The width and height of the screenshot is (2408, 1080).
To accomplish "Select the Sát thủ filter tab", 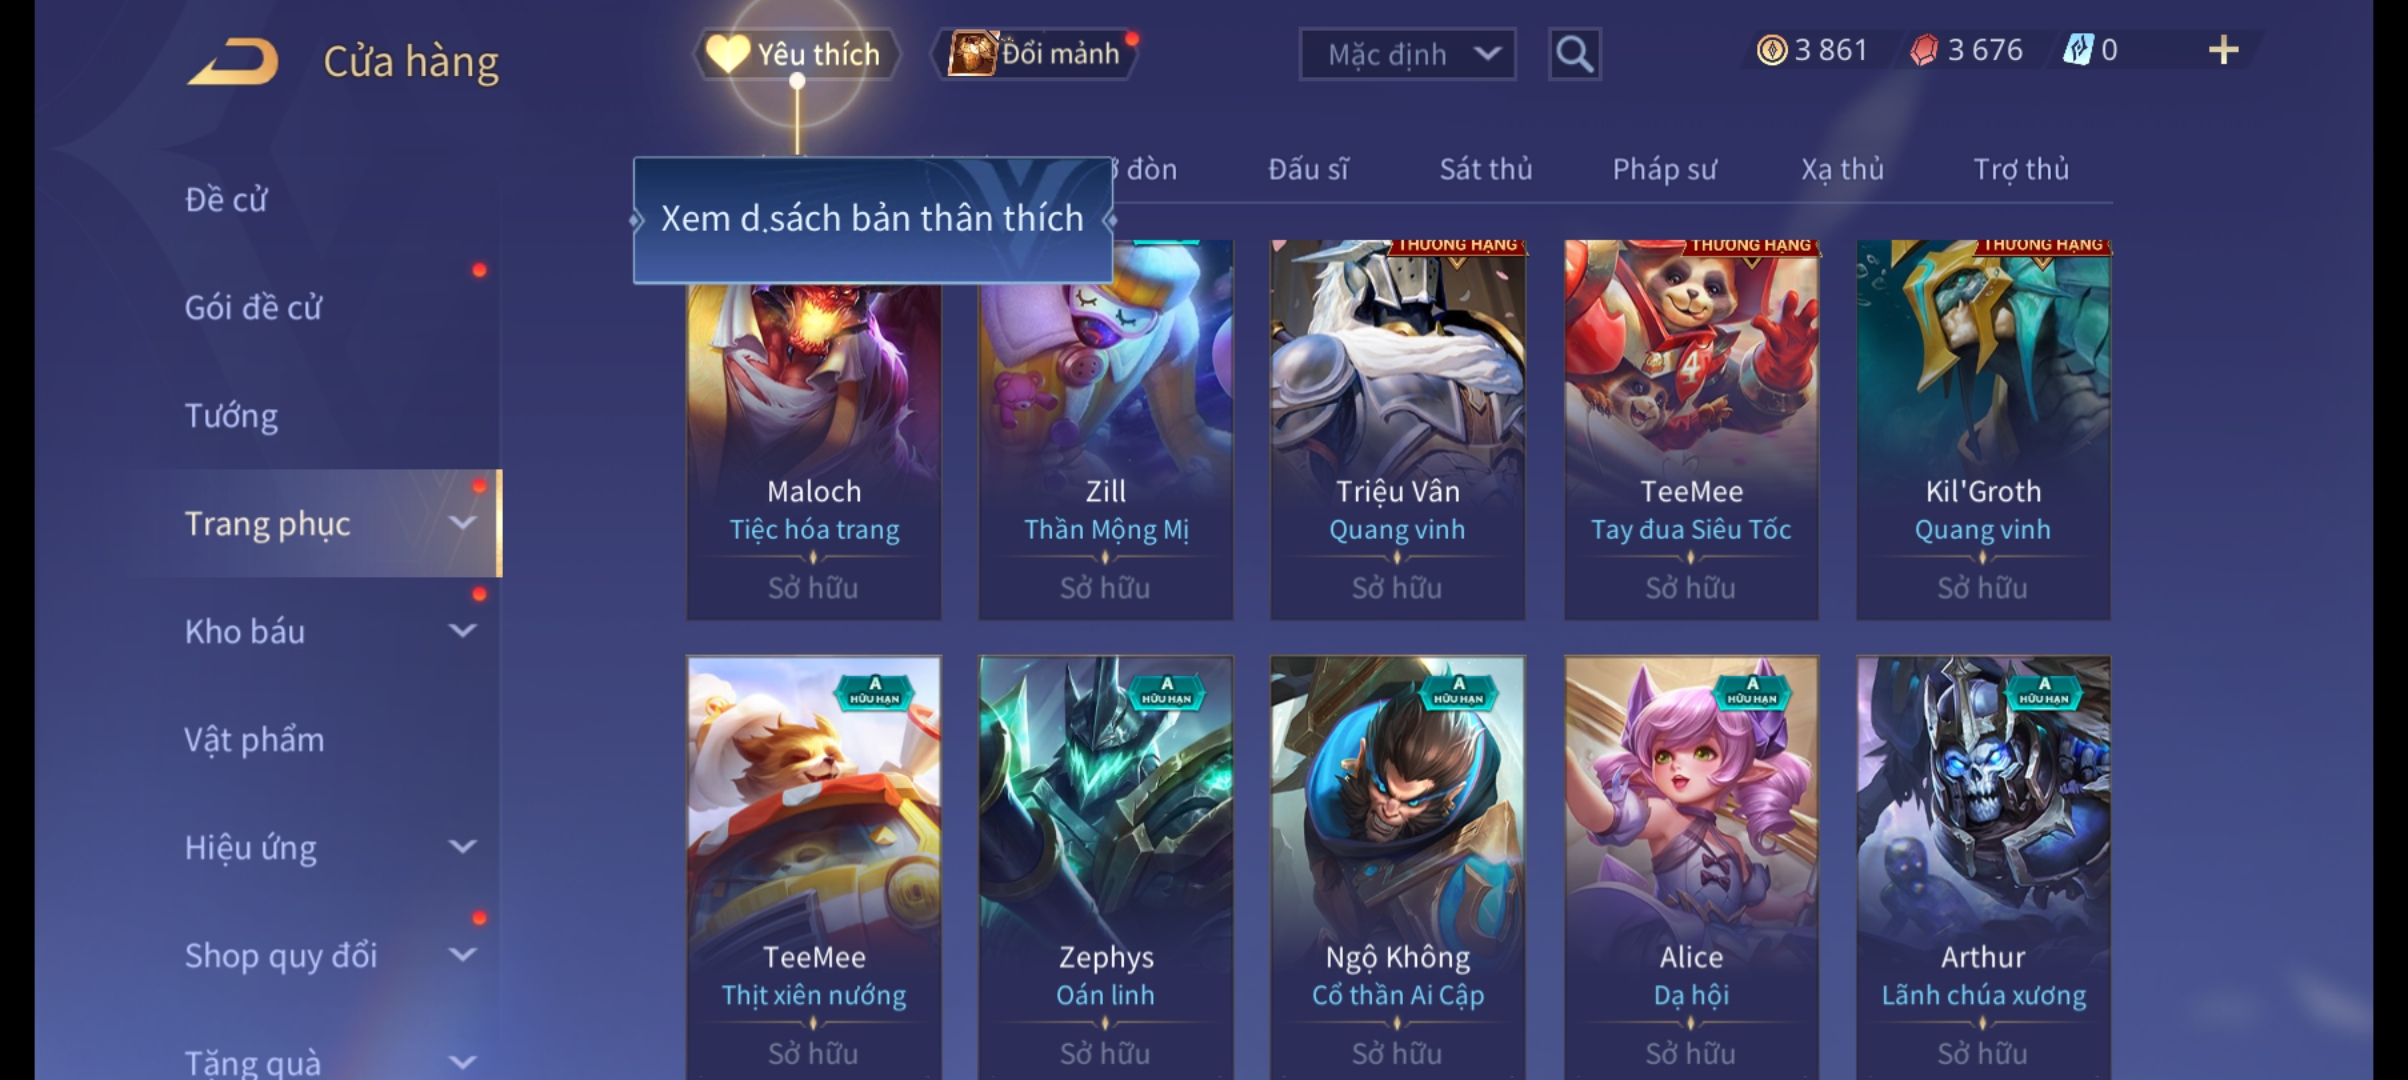I will pos(1485,169).
